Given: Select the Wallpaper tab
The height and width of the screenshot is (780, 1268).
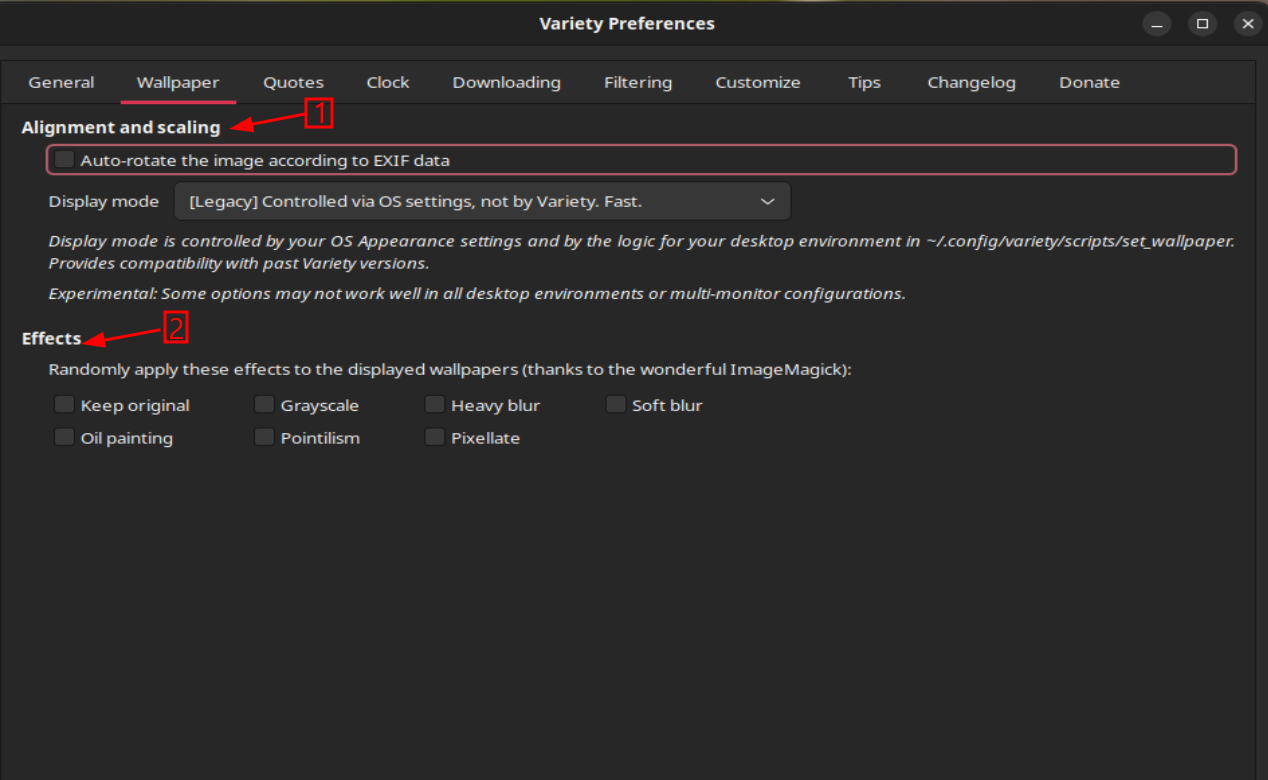Looking at the screenshot, I should pos(178,82).
